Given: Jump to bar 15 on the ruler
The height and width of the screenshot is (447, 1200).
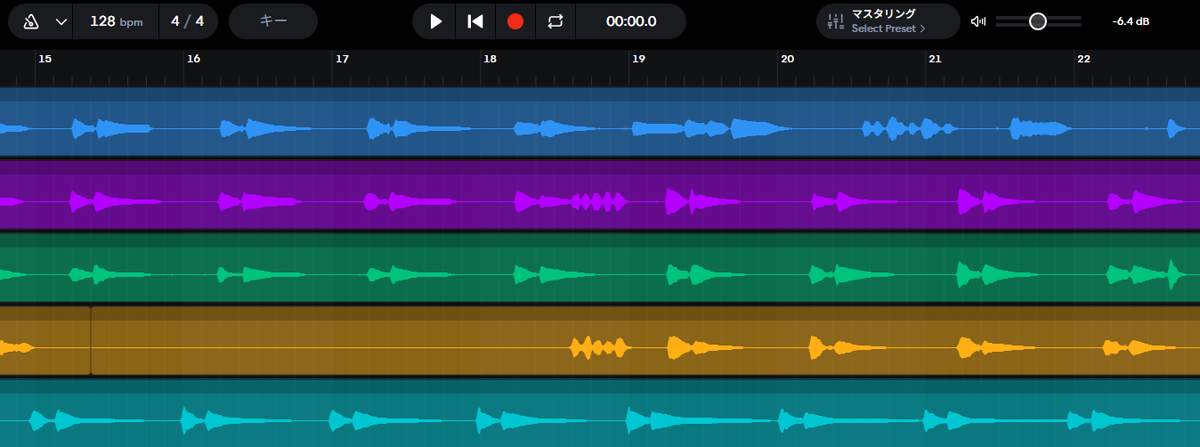Looking at the screenshot, I should pos(44,59).
